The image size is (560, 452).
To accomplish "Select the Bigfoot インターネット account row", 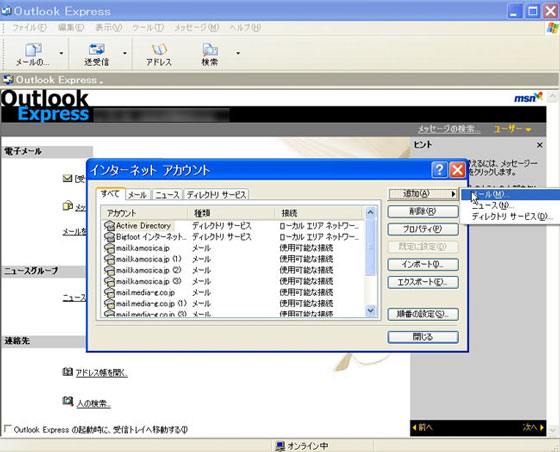I will coord(233,237).
